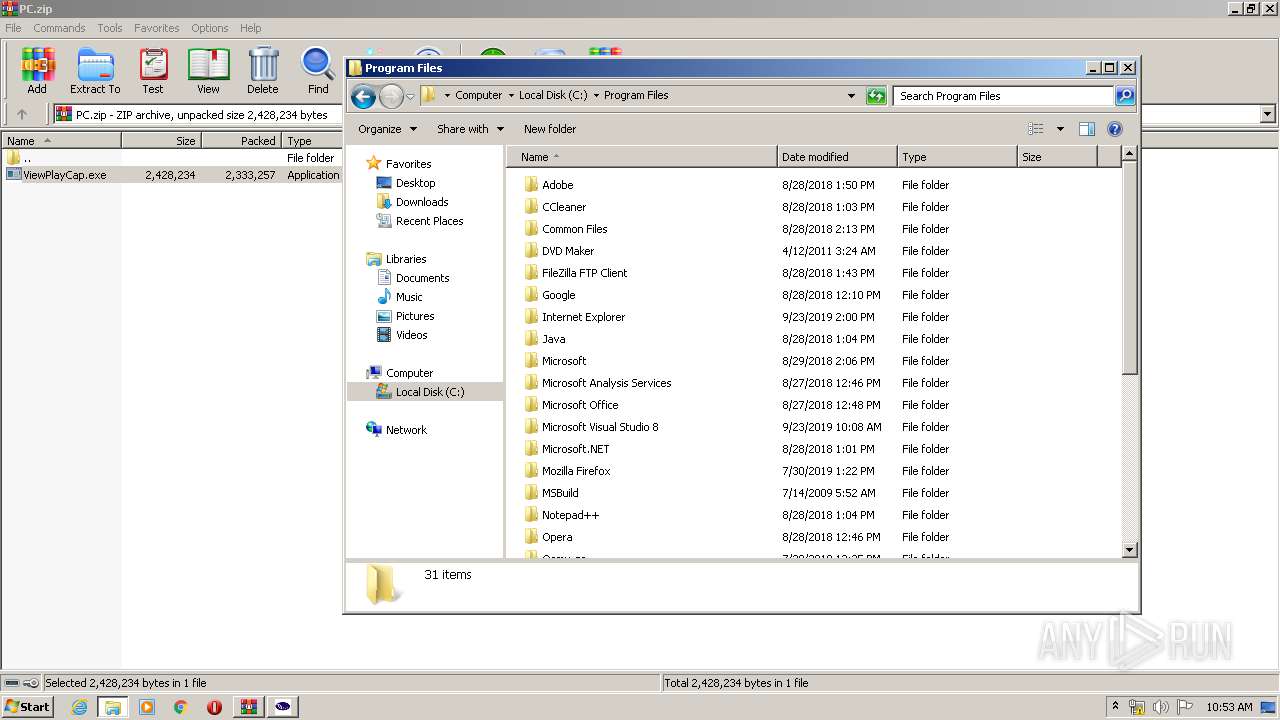
Task: Click the WinRAR Add toolbar icon
Action: (37, 70)
